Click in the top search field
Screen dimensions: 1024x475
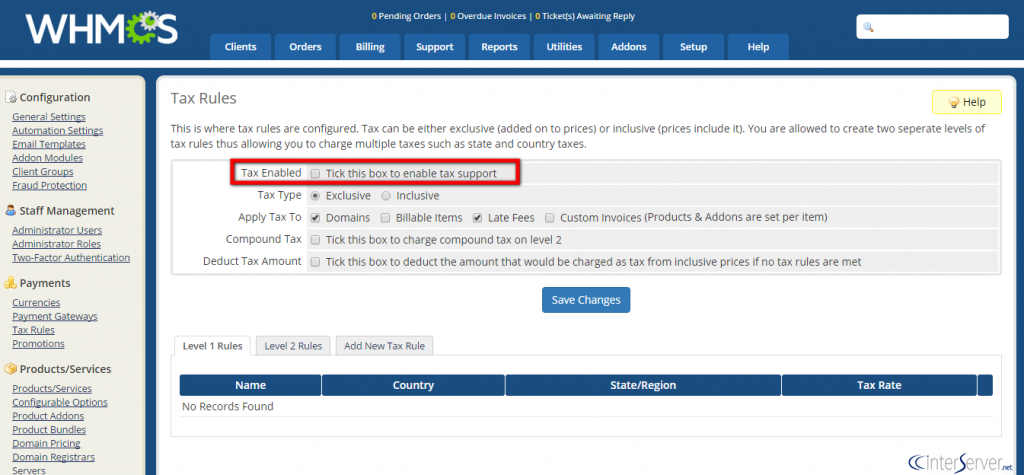[933, 27]
